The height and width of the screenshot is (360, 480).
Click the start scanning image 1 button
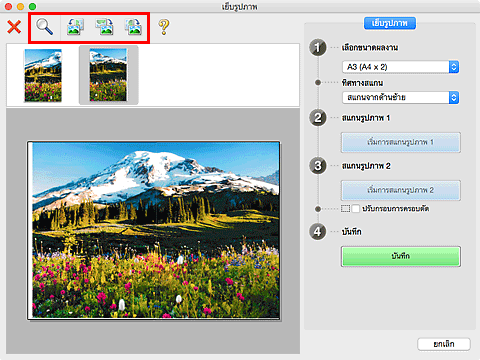tap(401, 142)
